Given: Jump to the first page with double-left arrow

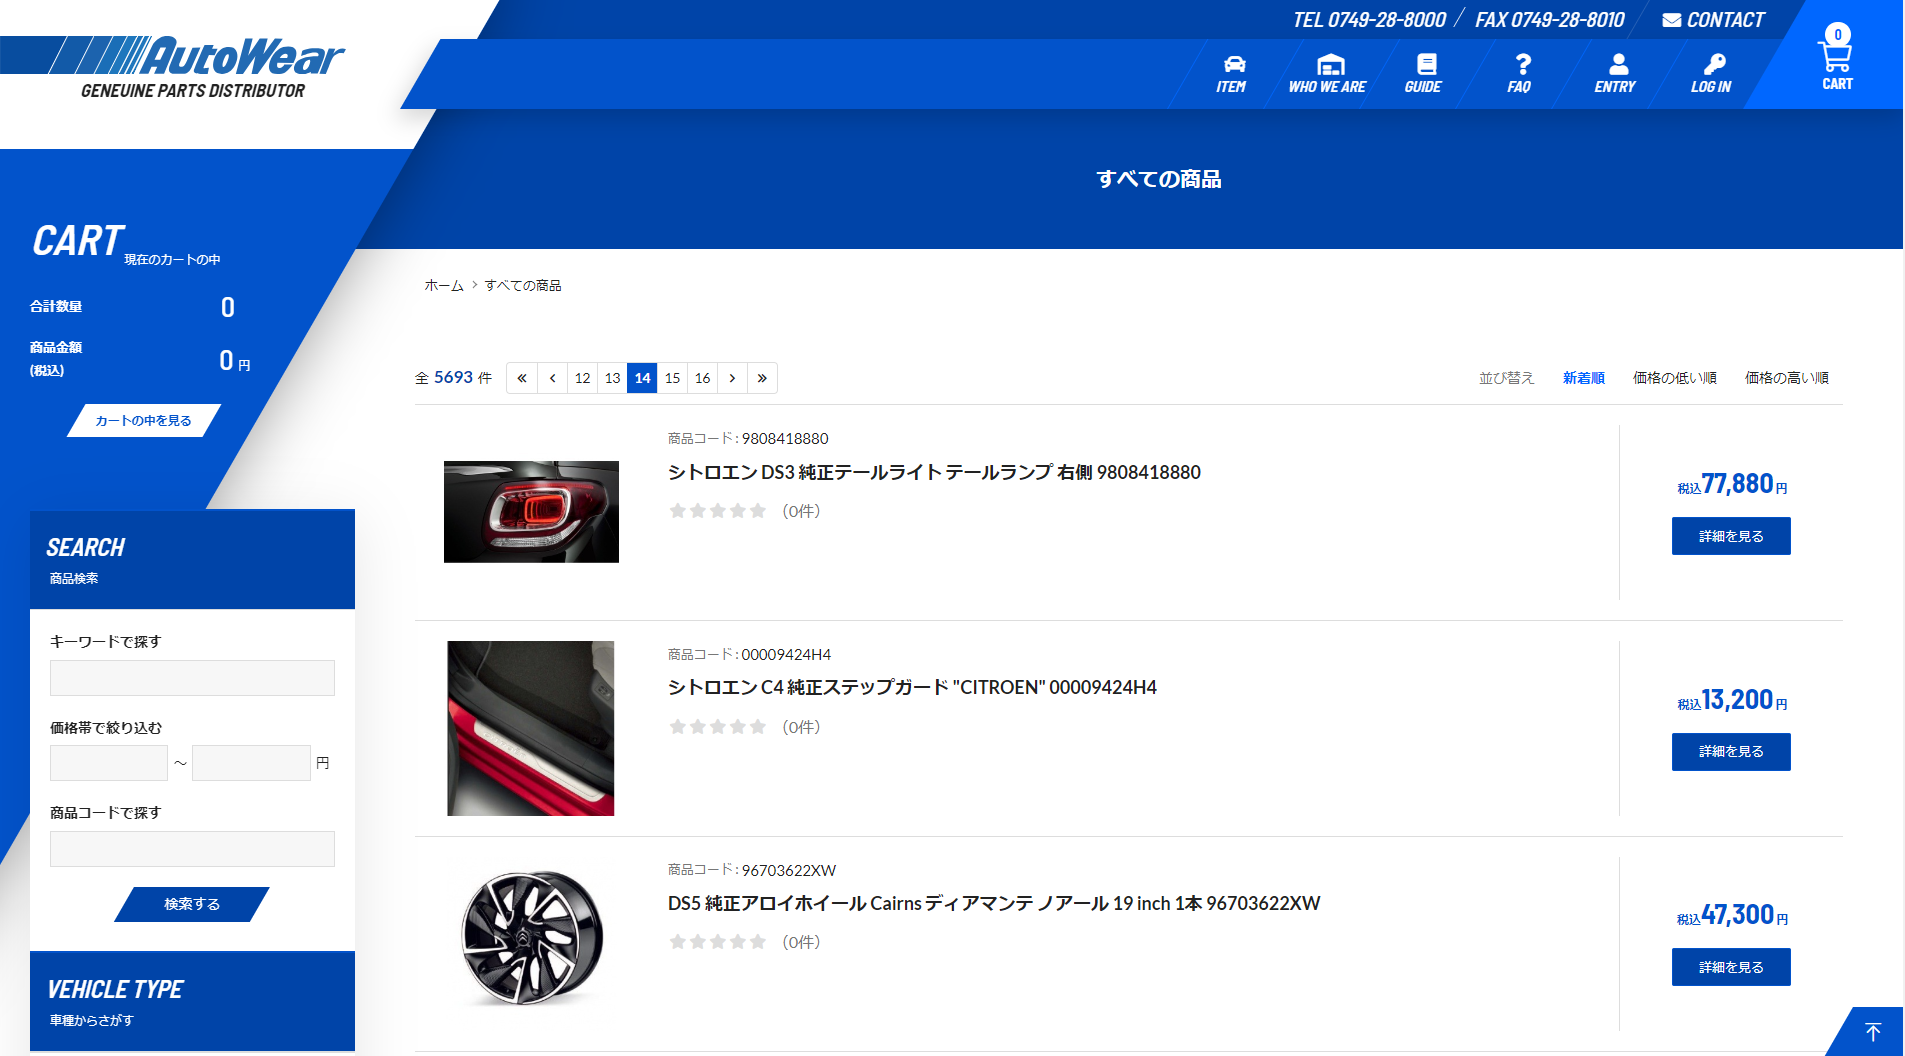Looking at the screenshot, I should point(522,378).
